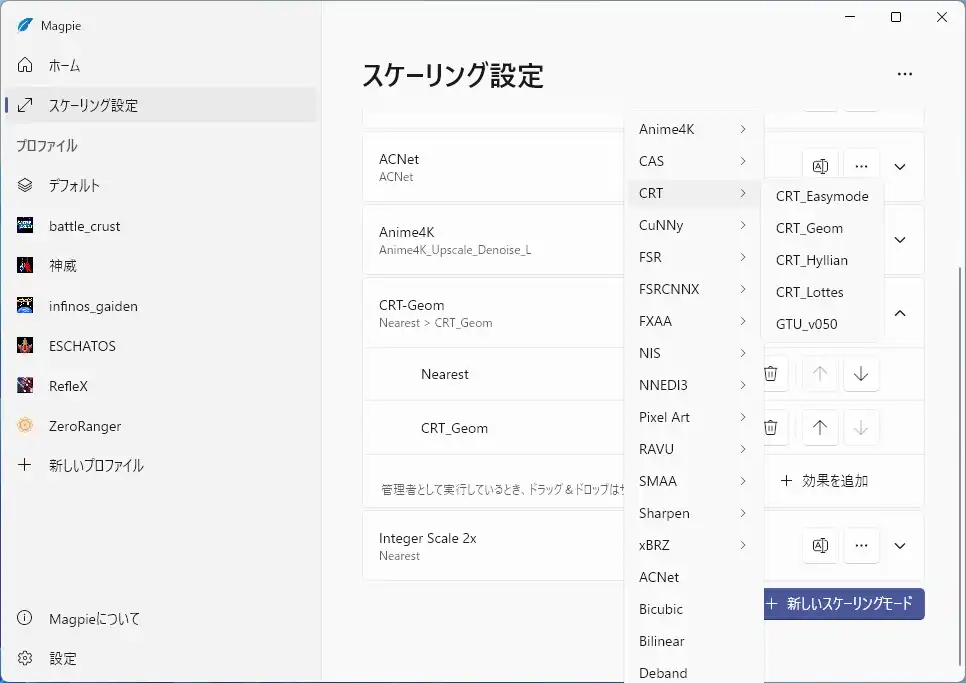Open the ZeroRanger profile

pos(85,426)
